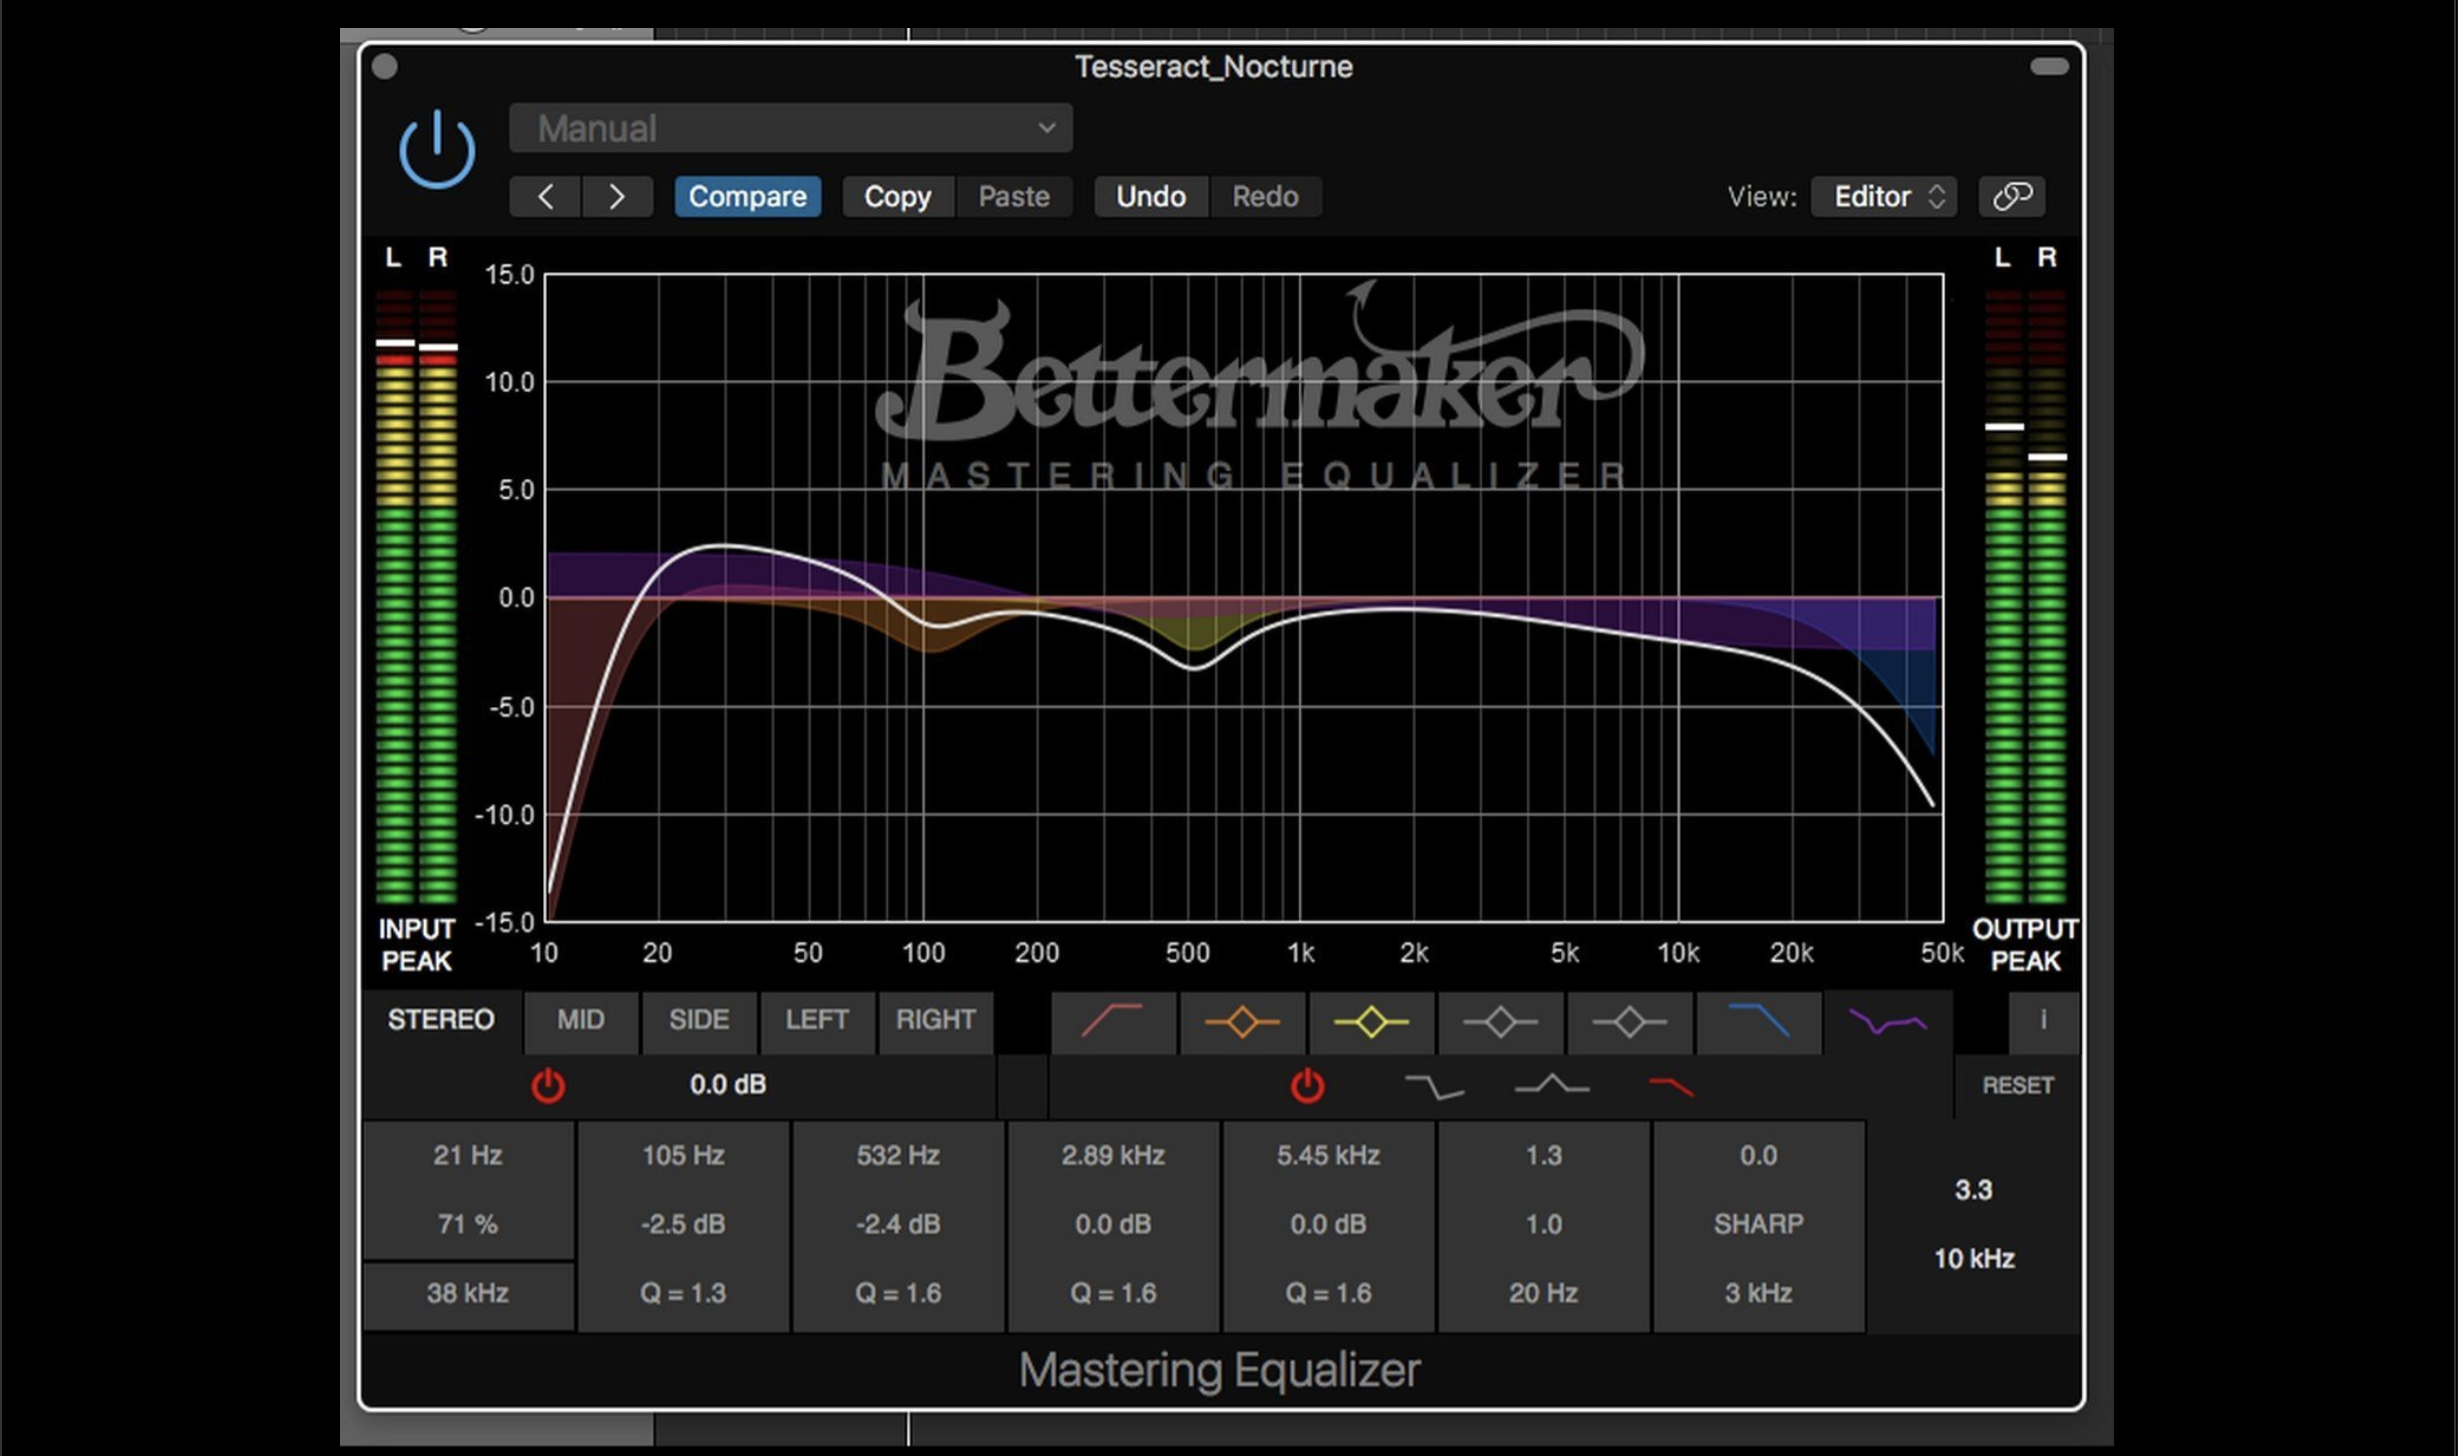Toggle the red power icon beside 0.0 dB
2458x1456 pixels.
coord(548,1086)
